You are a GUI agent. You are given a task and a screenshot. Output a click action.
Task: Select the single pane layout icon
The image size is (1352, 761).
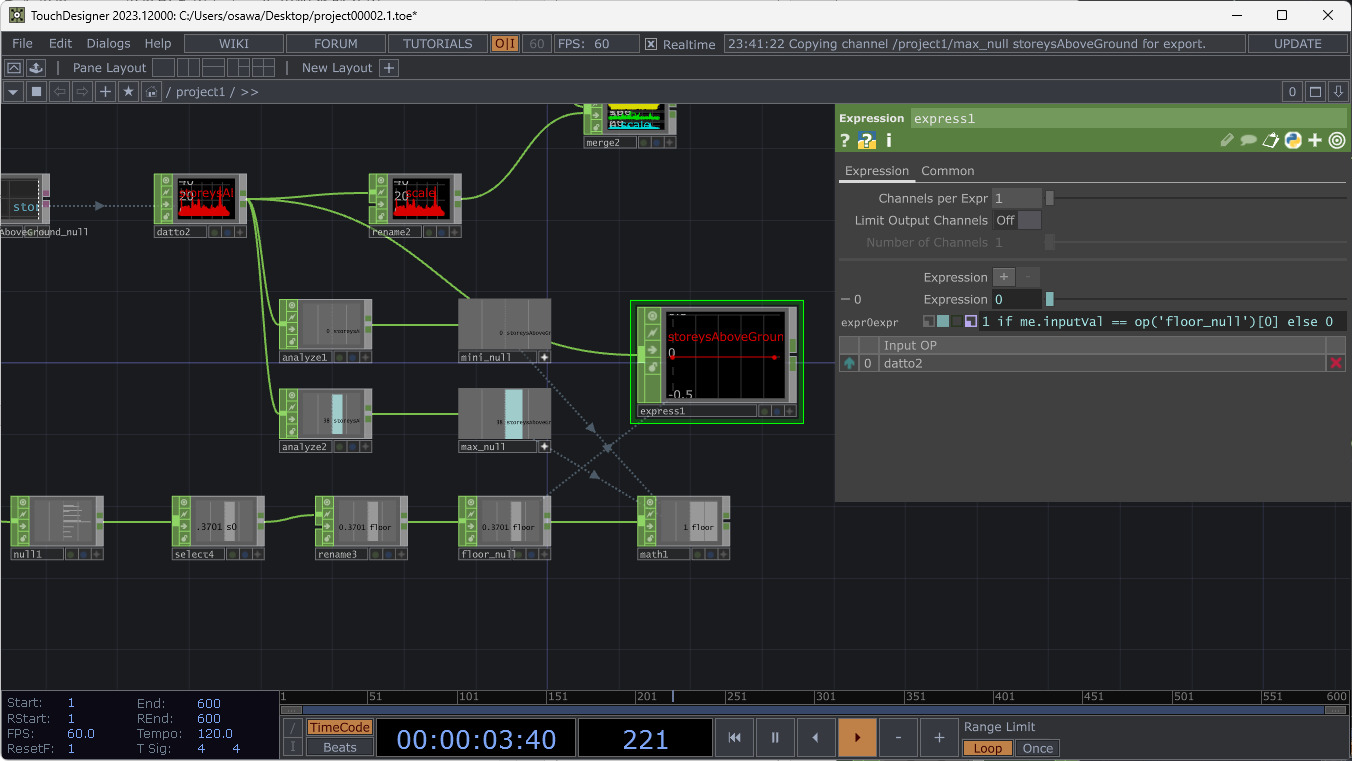164,68
